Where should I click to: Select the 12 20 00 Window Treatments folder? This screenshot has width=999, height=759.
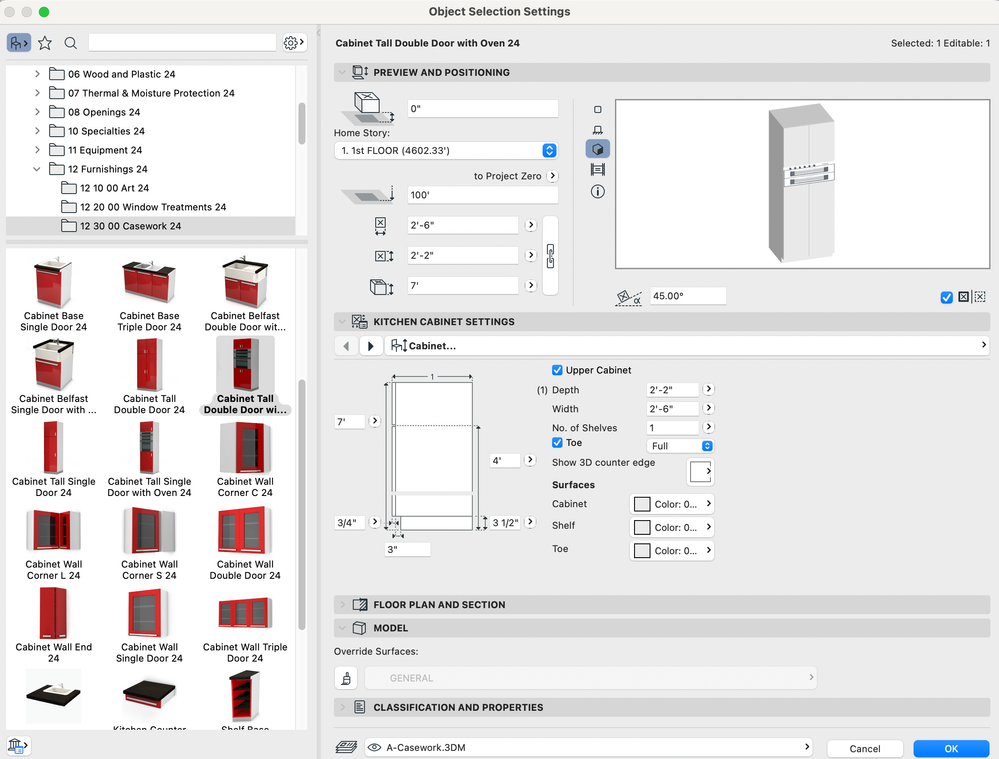pyautogui.click(x=153, y=207)
